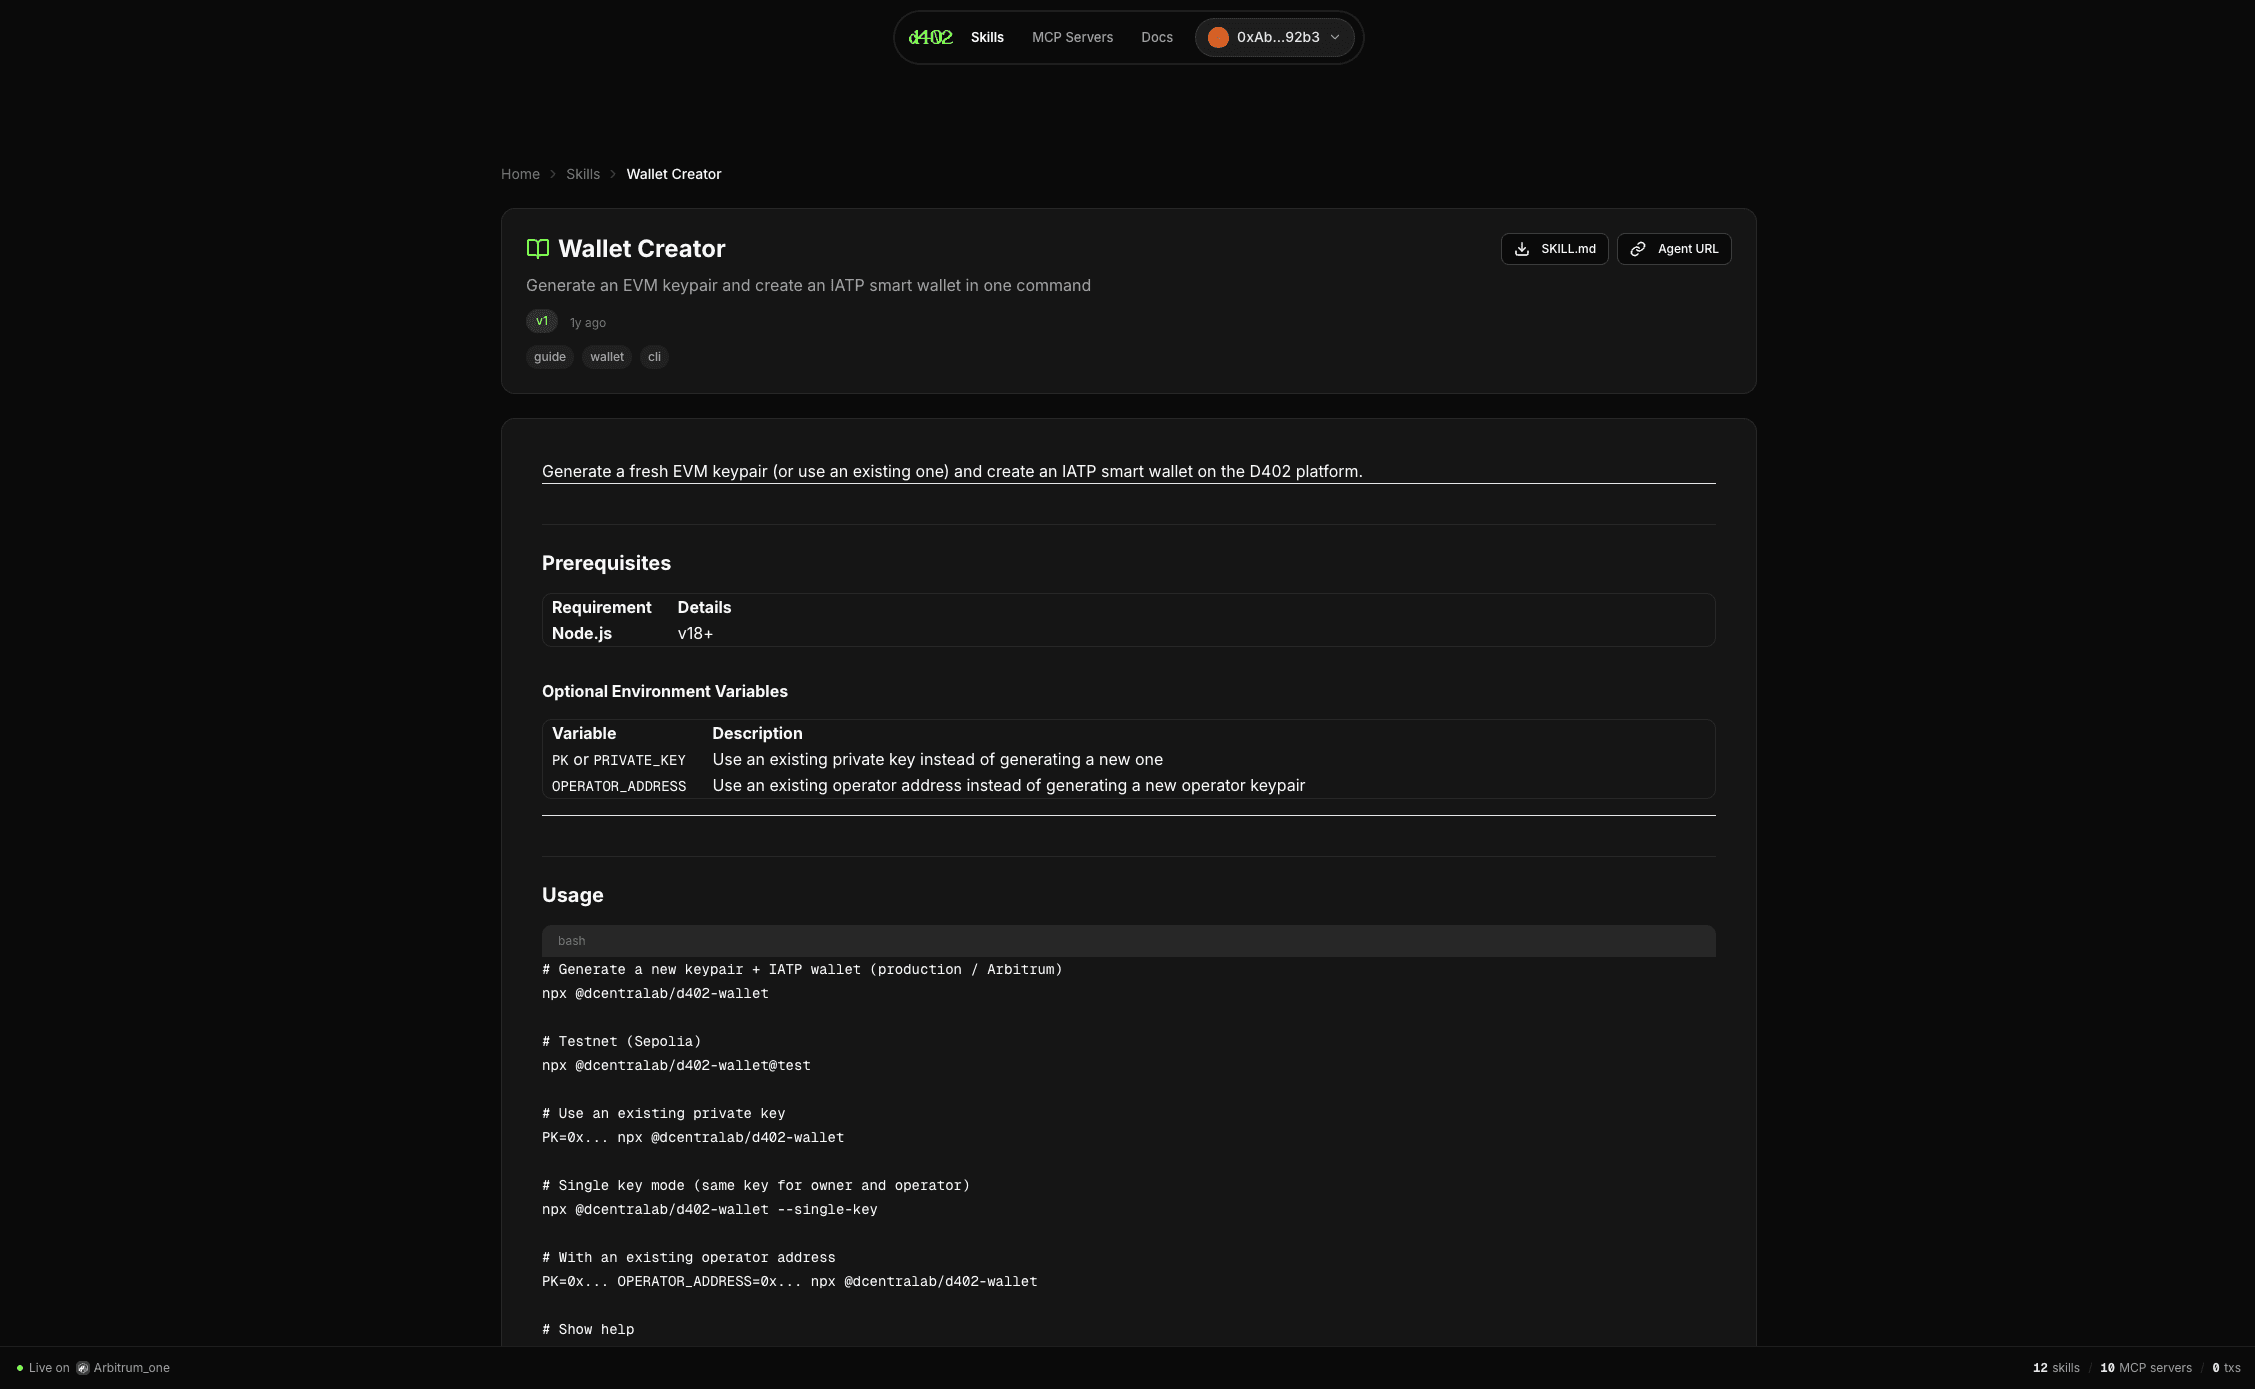The height and width of the screenshot is (1389, 2255).
Task: Click the orange avatar in the wallet pill
Action: pos(1218,37)
